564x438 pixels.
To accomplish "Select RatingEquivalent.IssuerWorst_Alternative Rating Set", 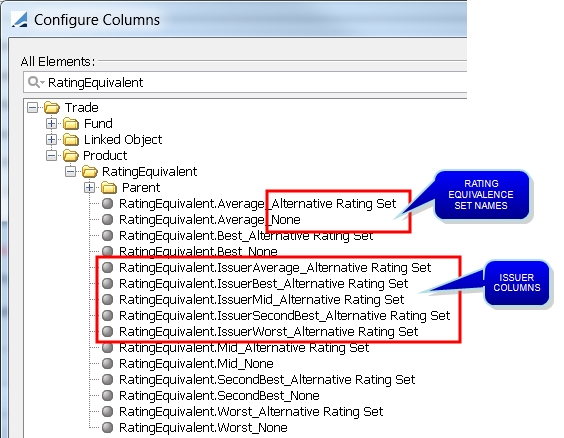I will 268,331.
